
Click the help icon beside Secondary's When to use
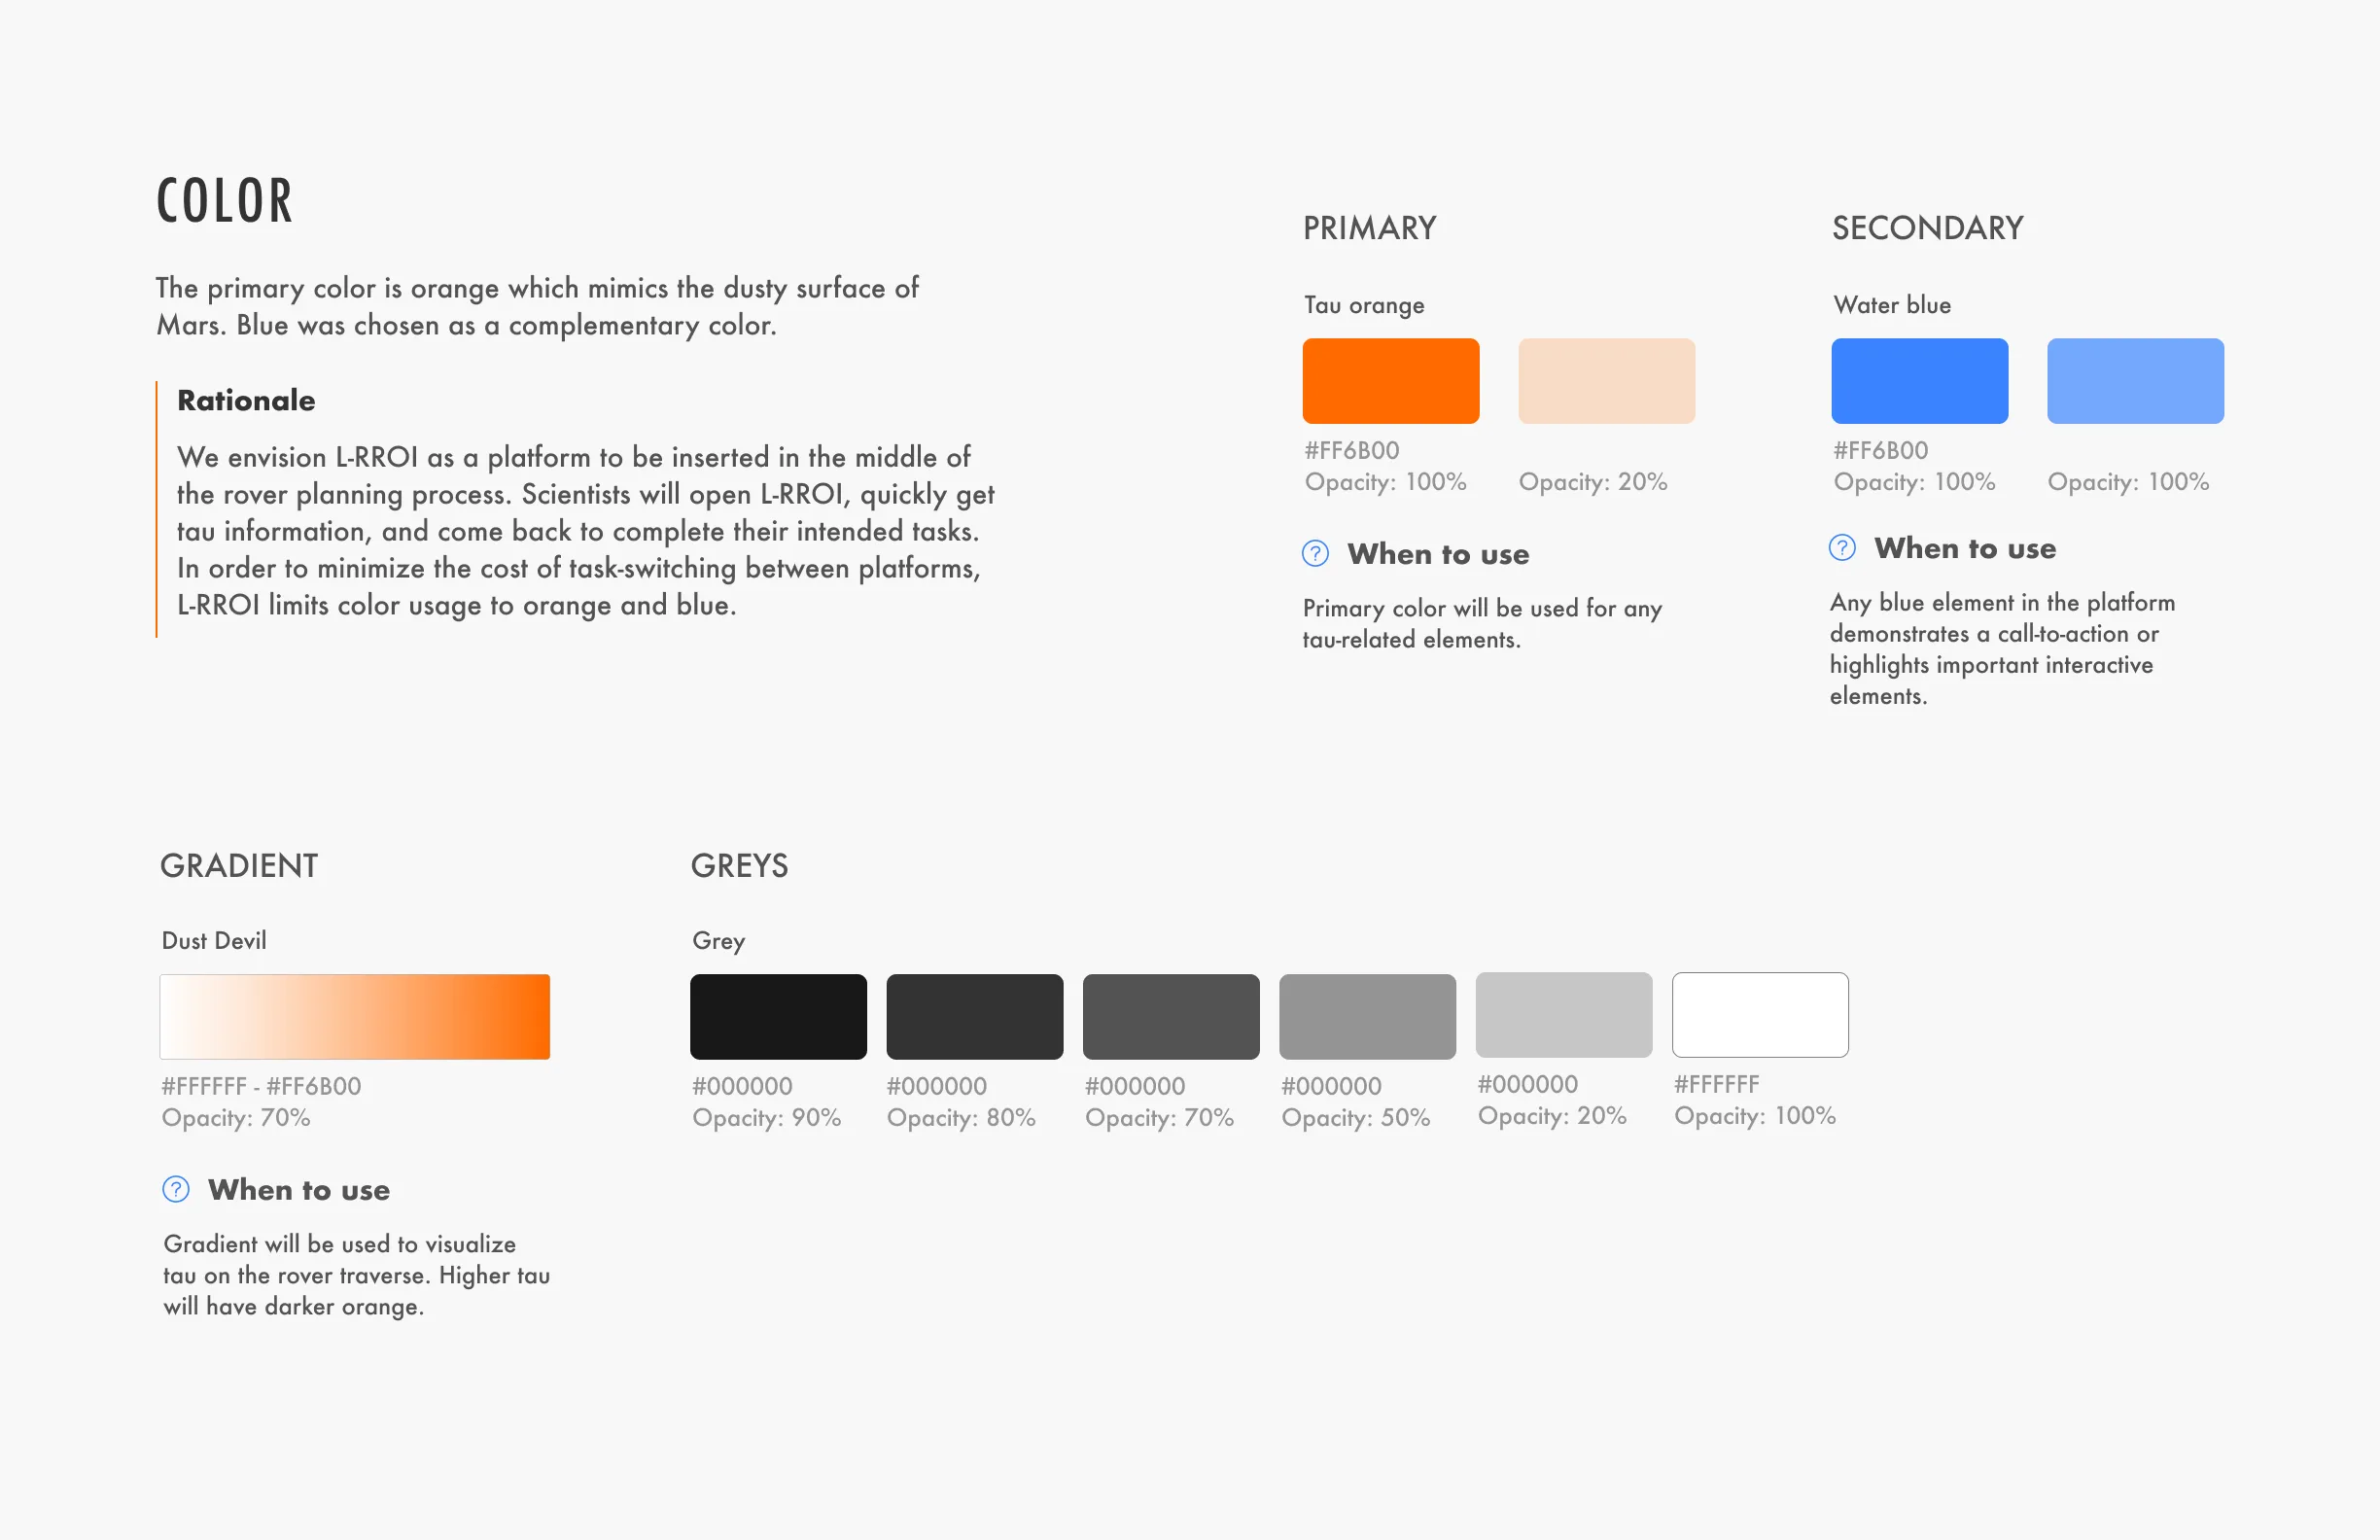(x=1843, y=548)
